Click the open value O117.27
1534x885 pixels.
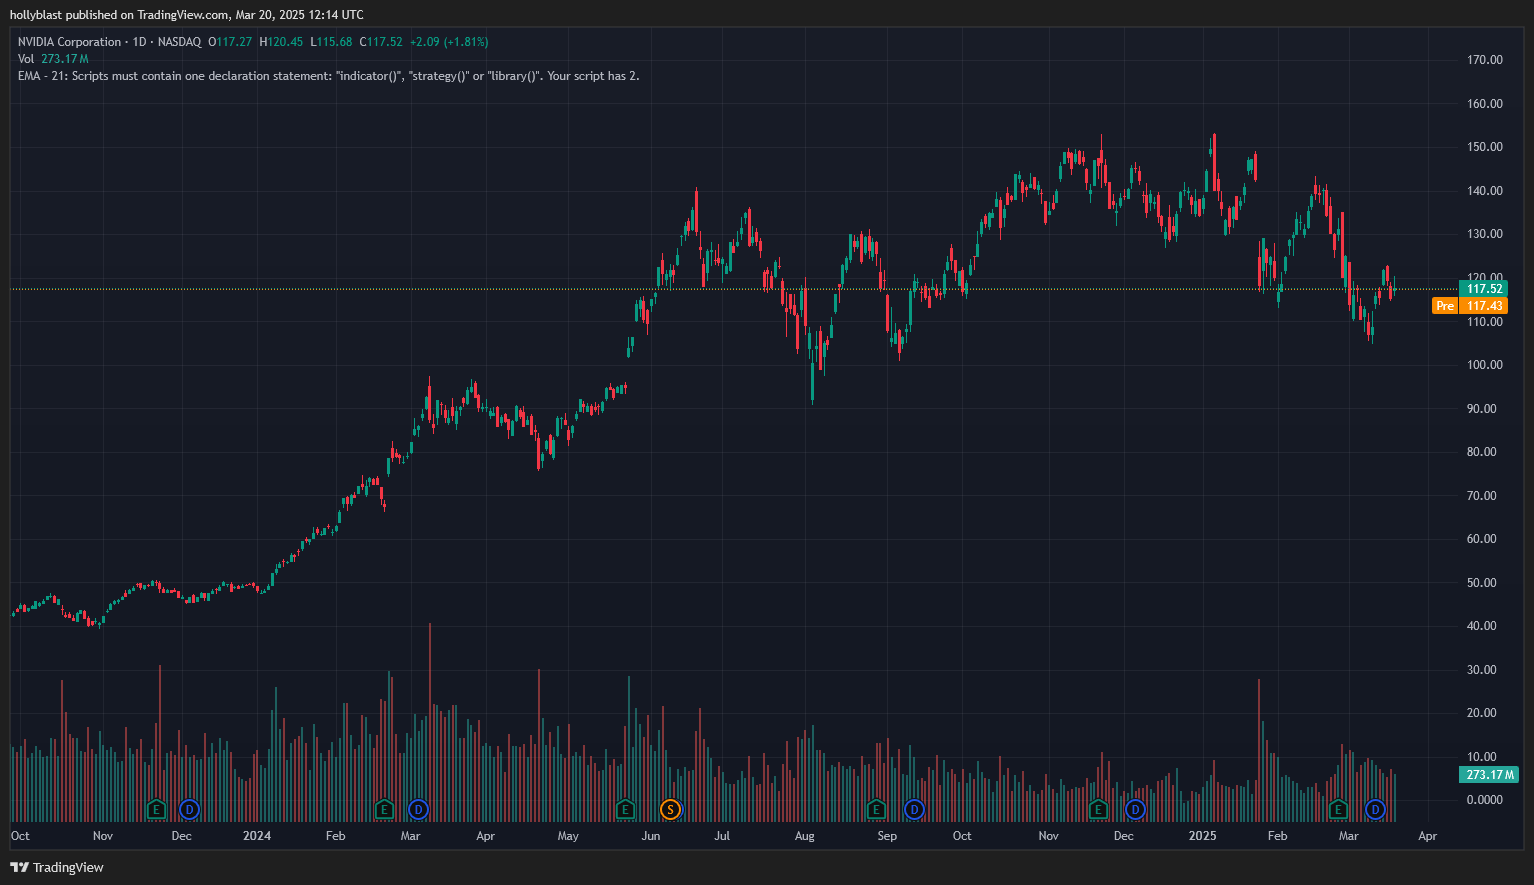230,42
